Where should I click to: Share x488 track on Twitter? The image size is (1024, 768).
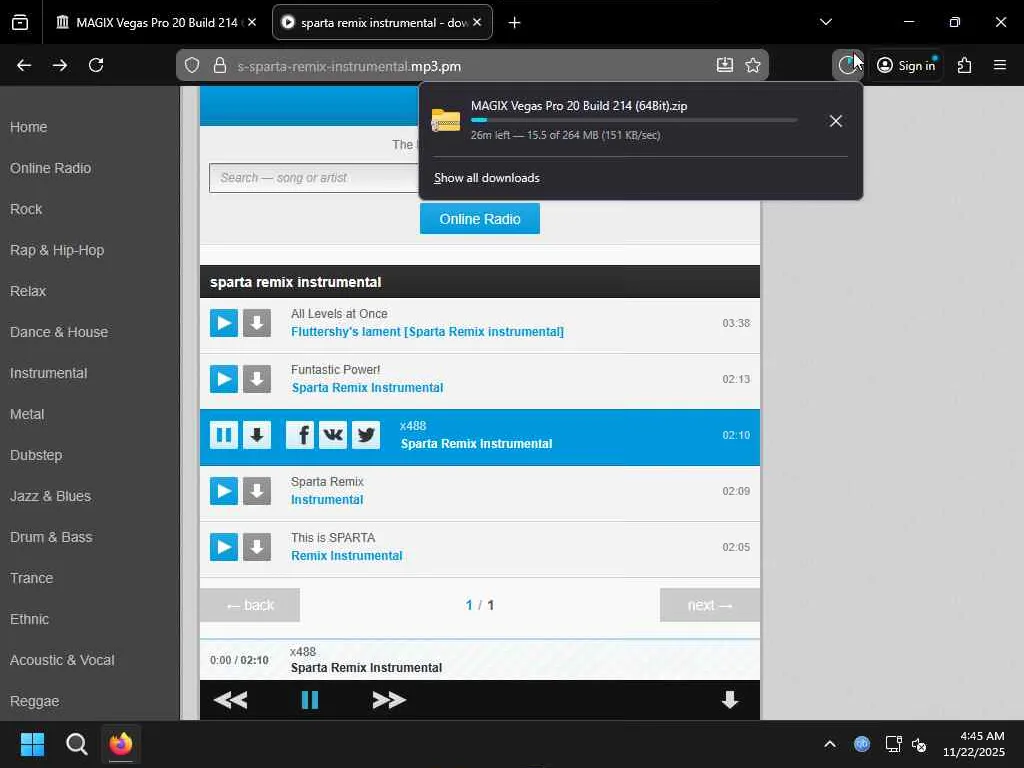366,435
